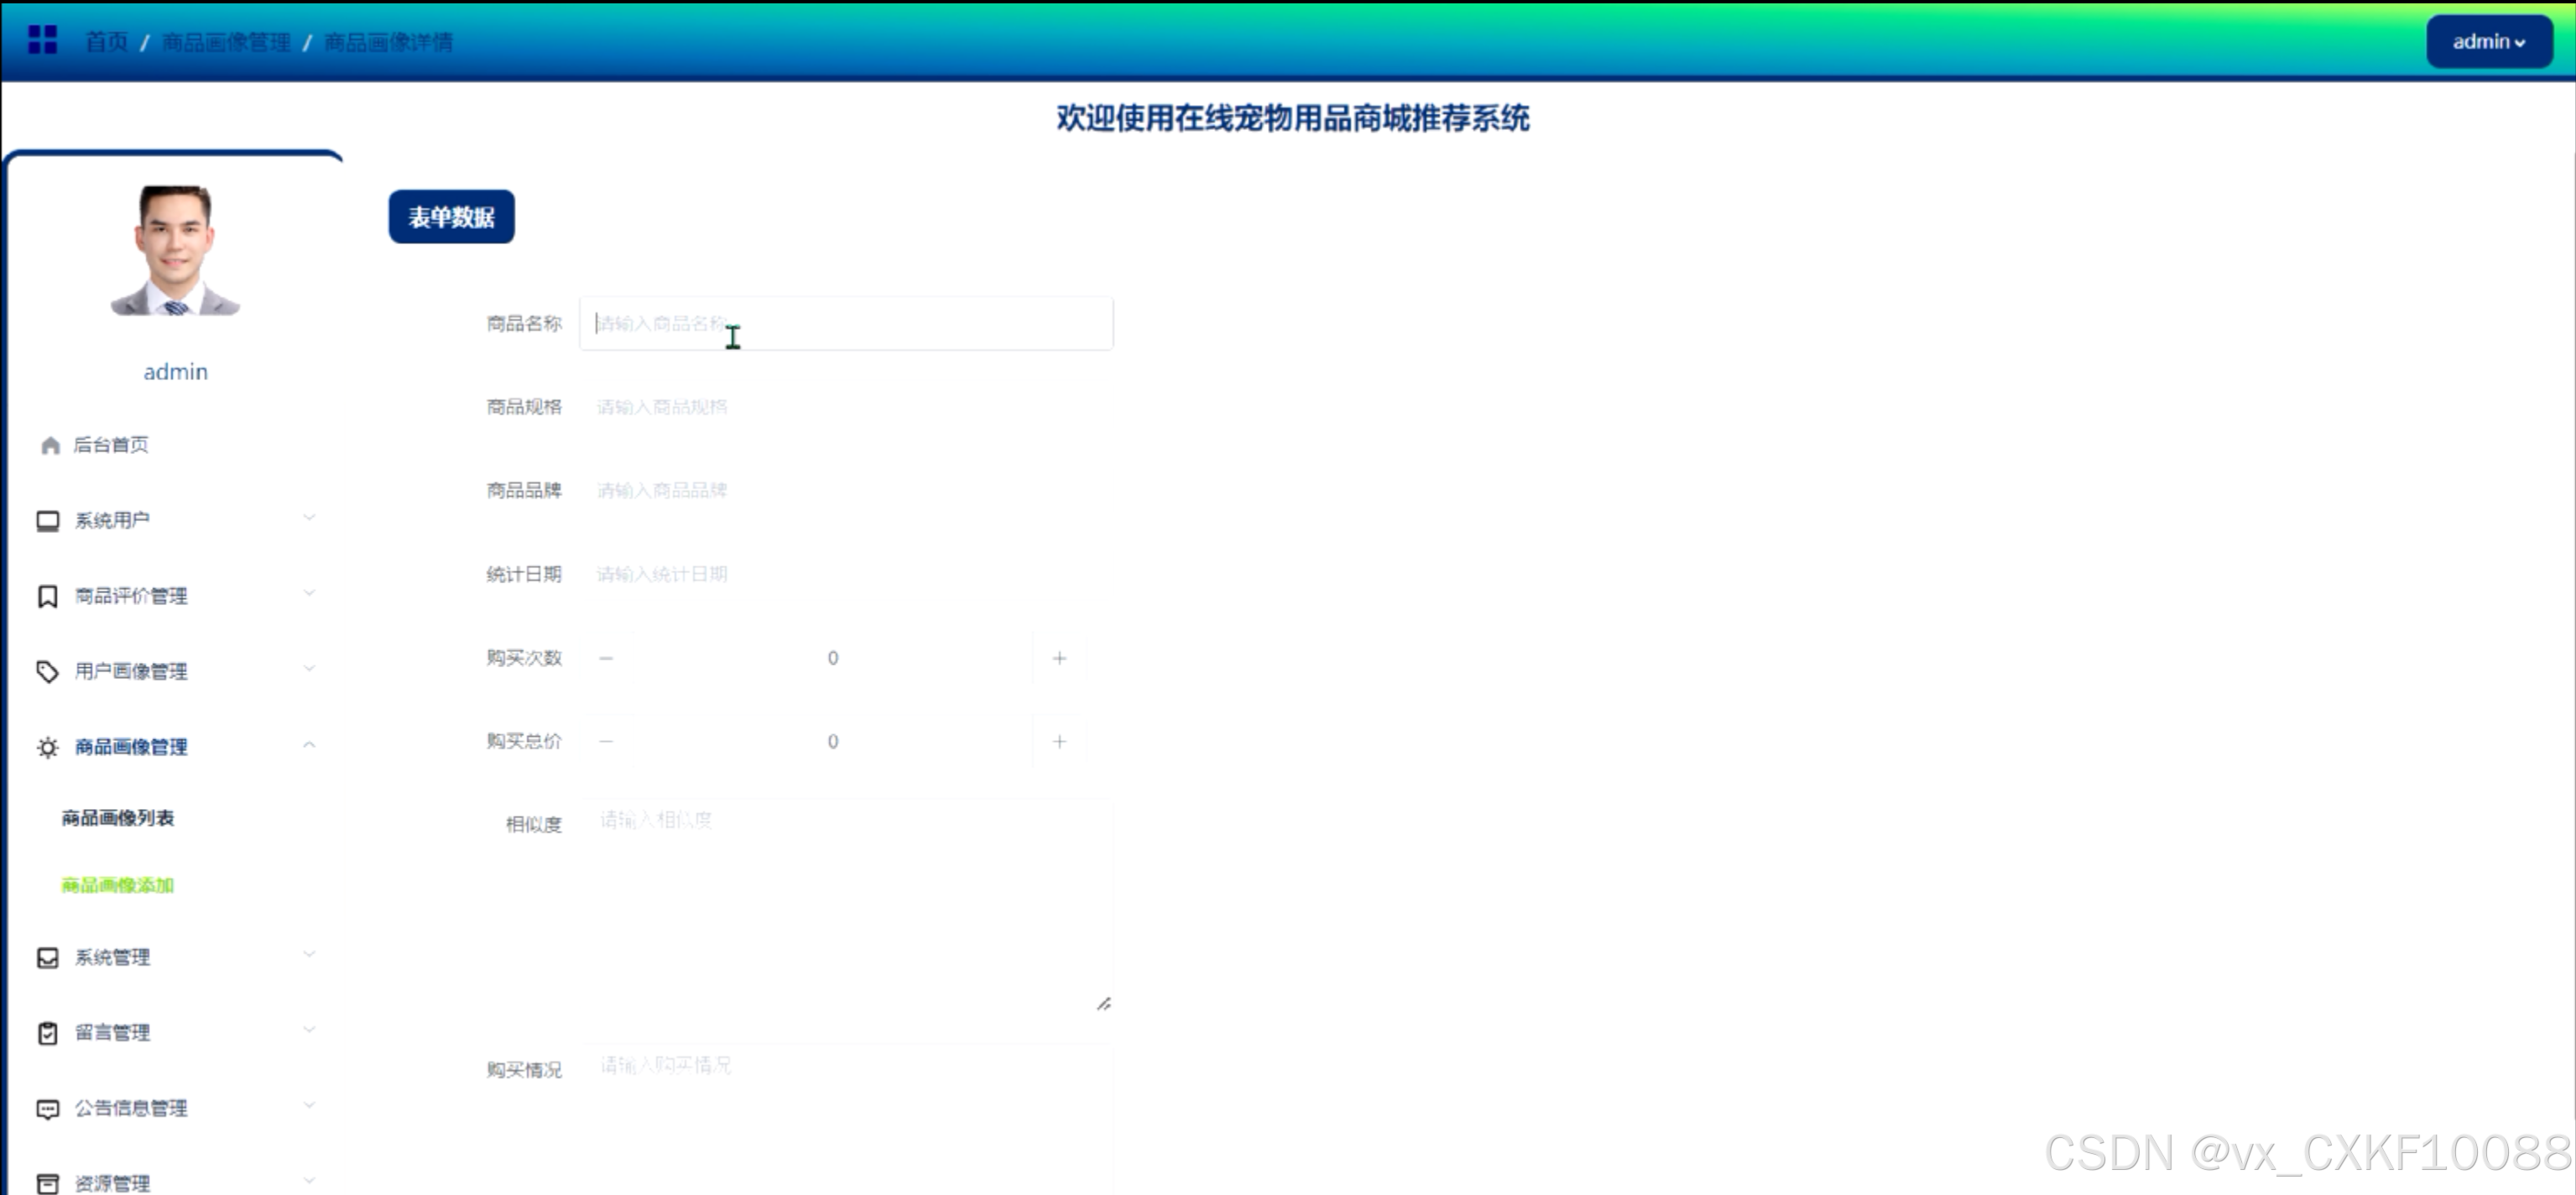Collapse the 商品画像管理 menu chevron
The width and height of the screenshot is (2576, 1195).
(x=309, y=745)
